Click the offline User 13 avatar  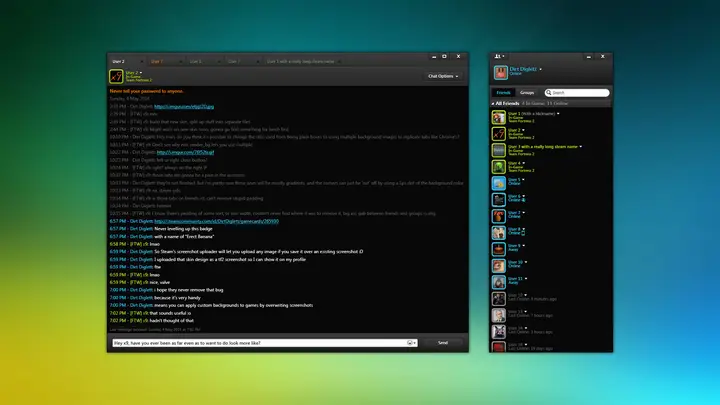[499, 315]
